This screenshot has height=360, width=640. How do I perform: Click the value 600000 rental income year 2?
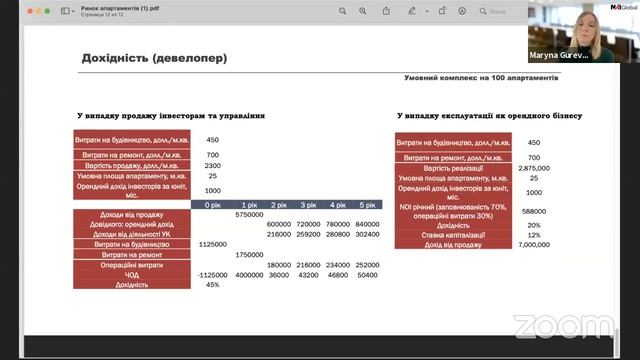279,224
